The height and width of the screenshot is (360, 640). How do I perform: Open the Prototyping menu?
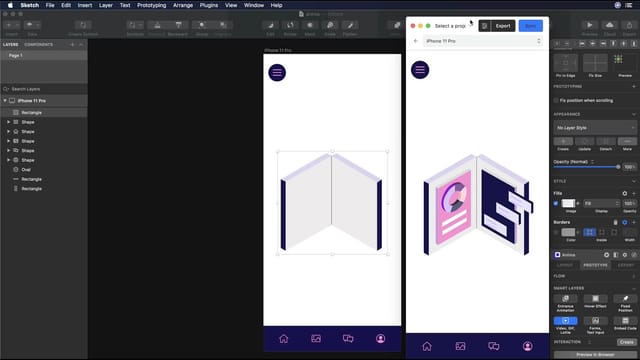(x=151, y=5)
